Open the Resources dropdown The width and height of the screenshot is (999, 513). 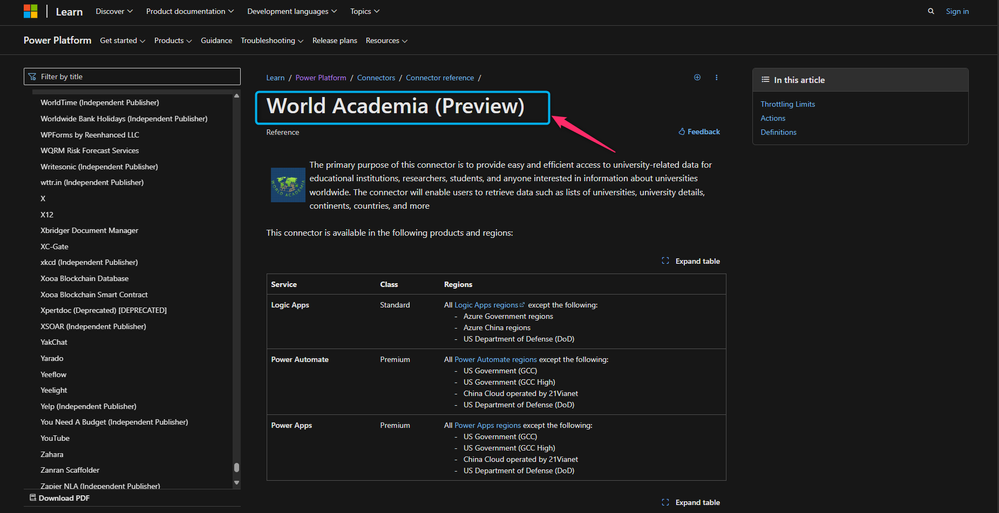[386, 41]
